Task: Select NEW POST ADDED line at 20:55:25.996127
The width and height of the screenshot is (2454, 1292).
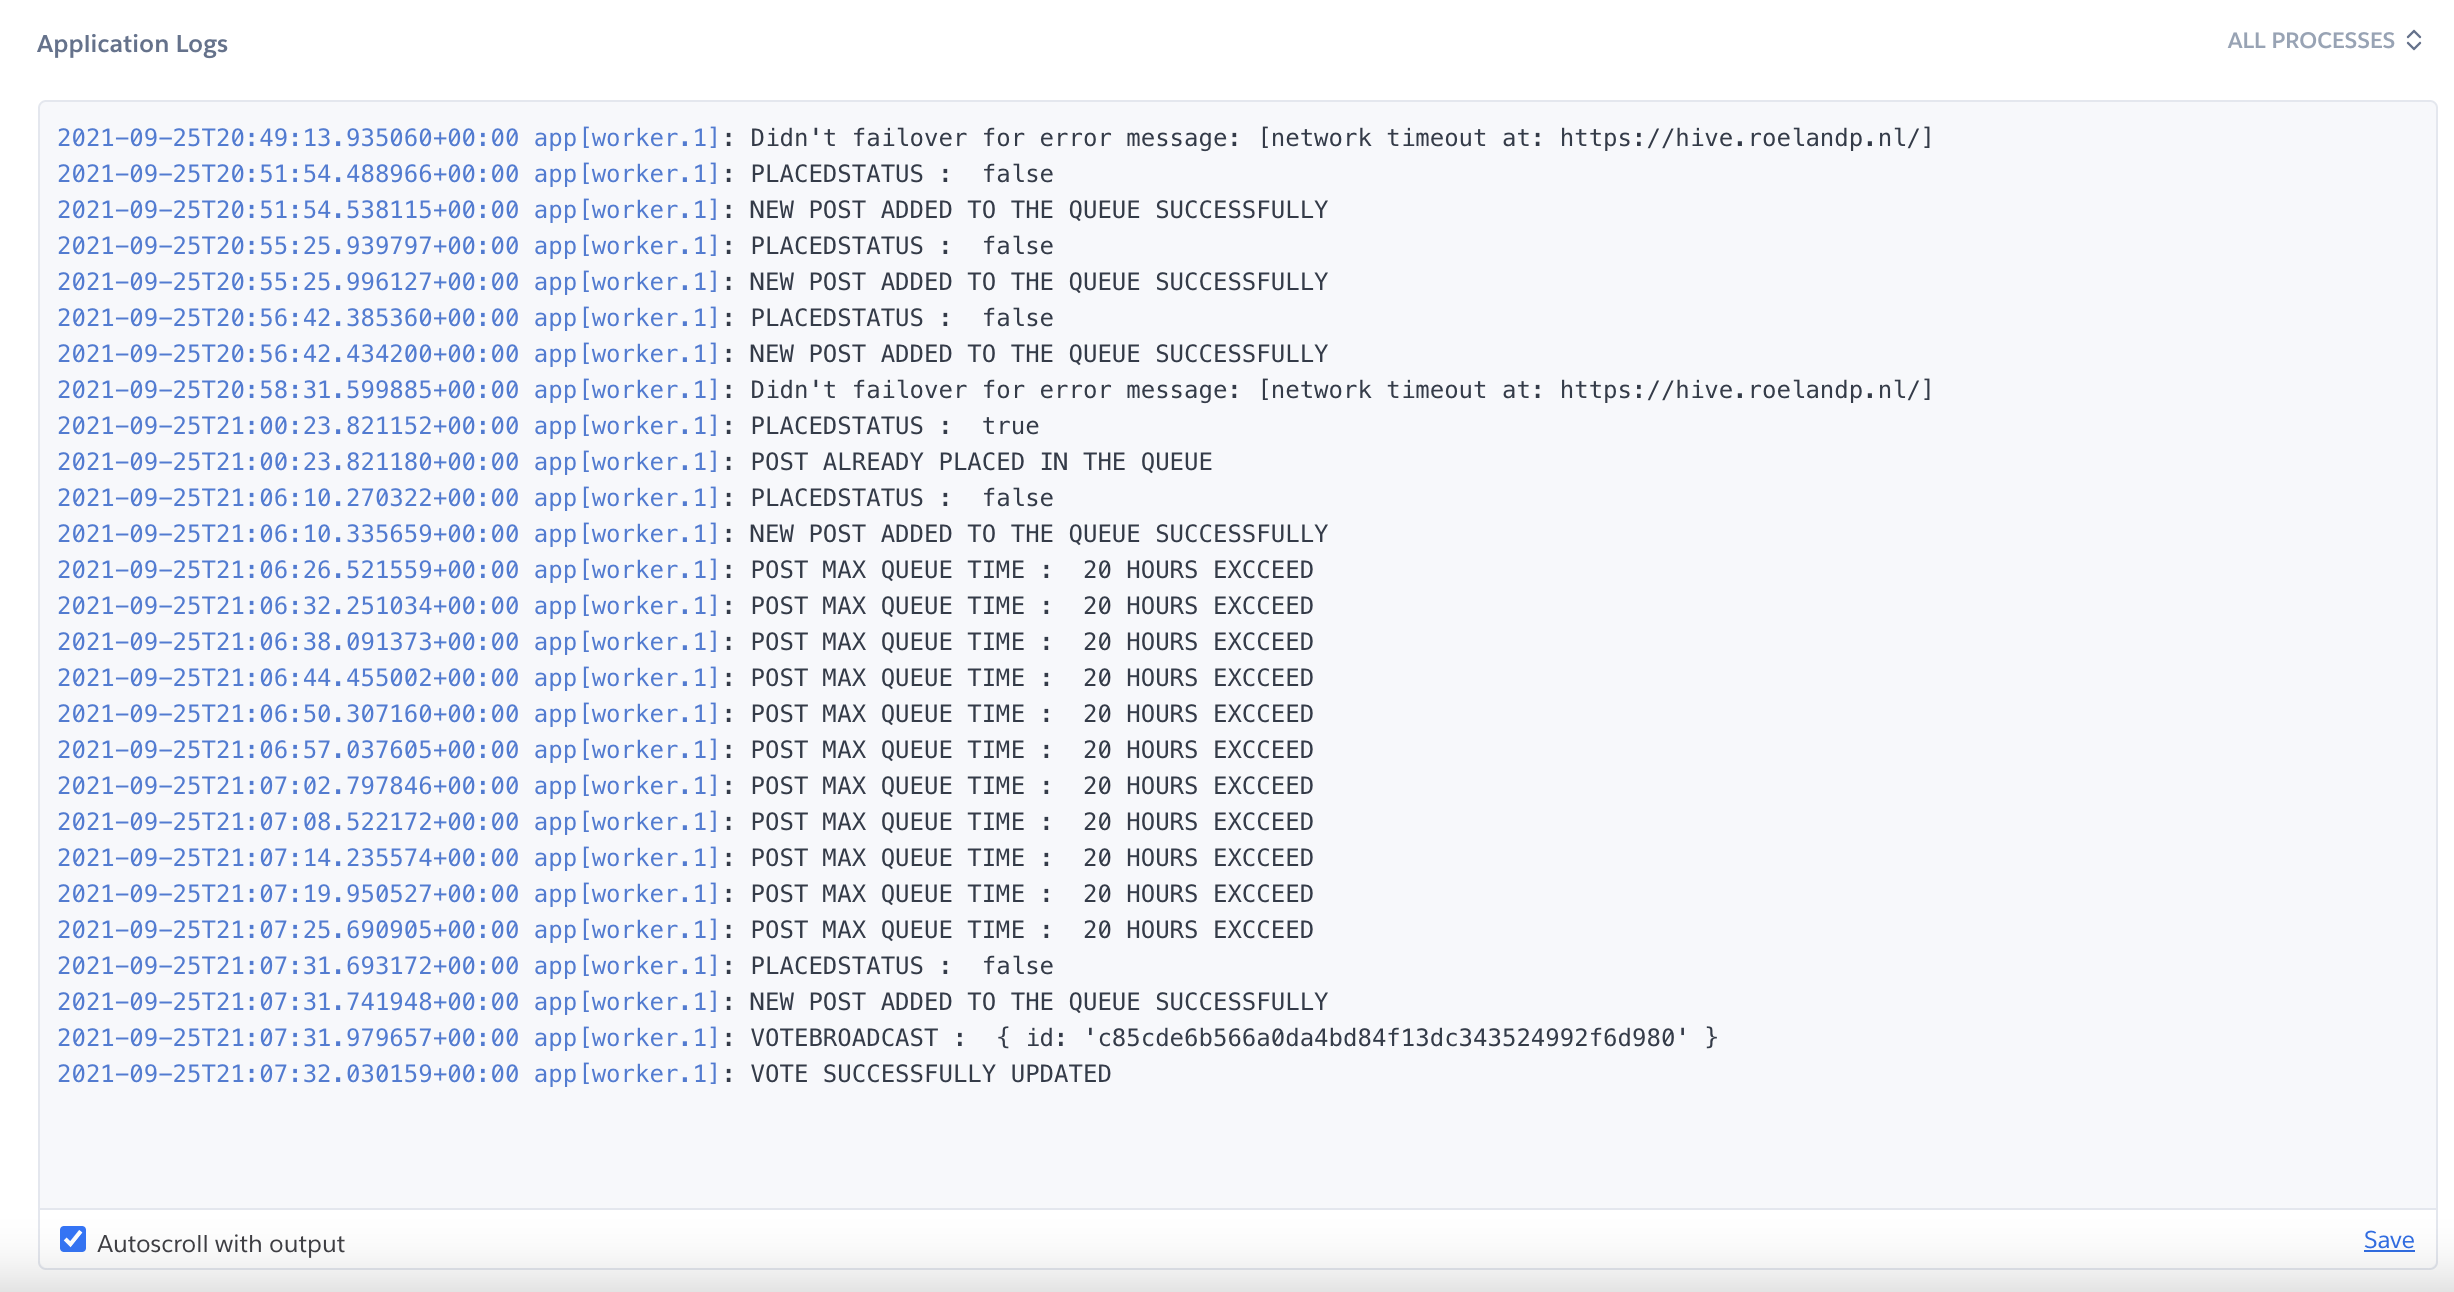Action: click(x=692, y=282)
